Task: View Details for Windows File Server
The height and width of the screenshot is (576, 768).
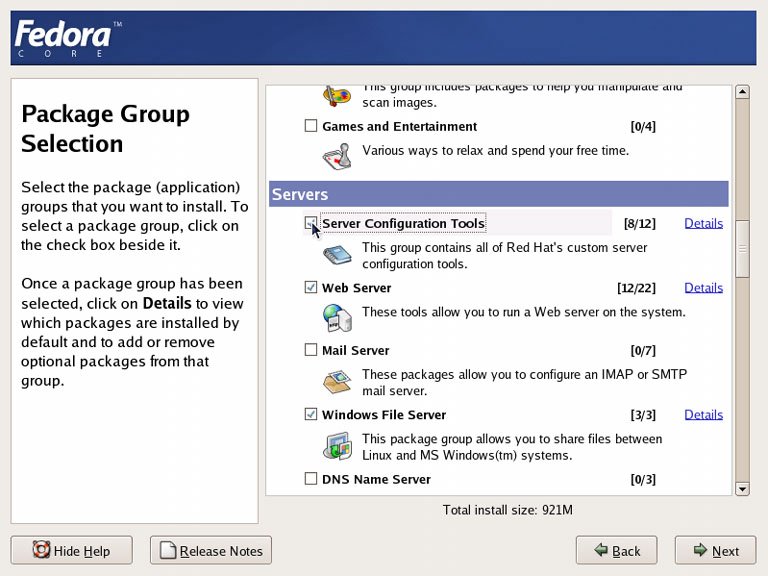Action: click(x=703, y=415)
